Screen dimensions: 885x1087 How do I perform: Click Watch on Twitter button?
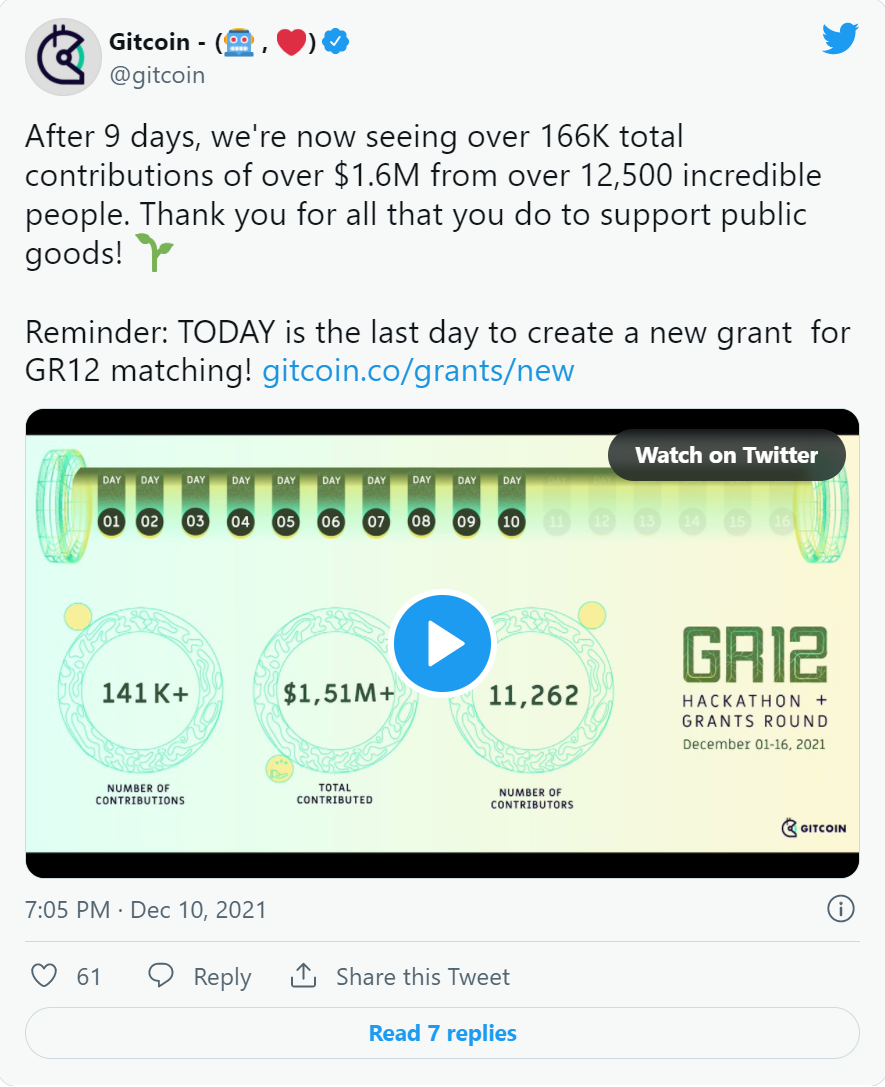(726, 455)
